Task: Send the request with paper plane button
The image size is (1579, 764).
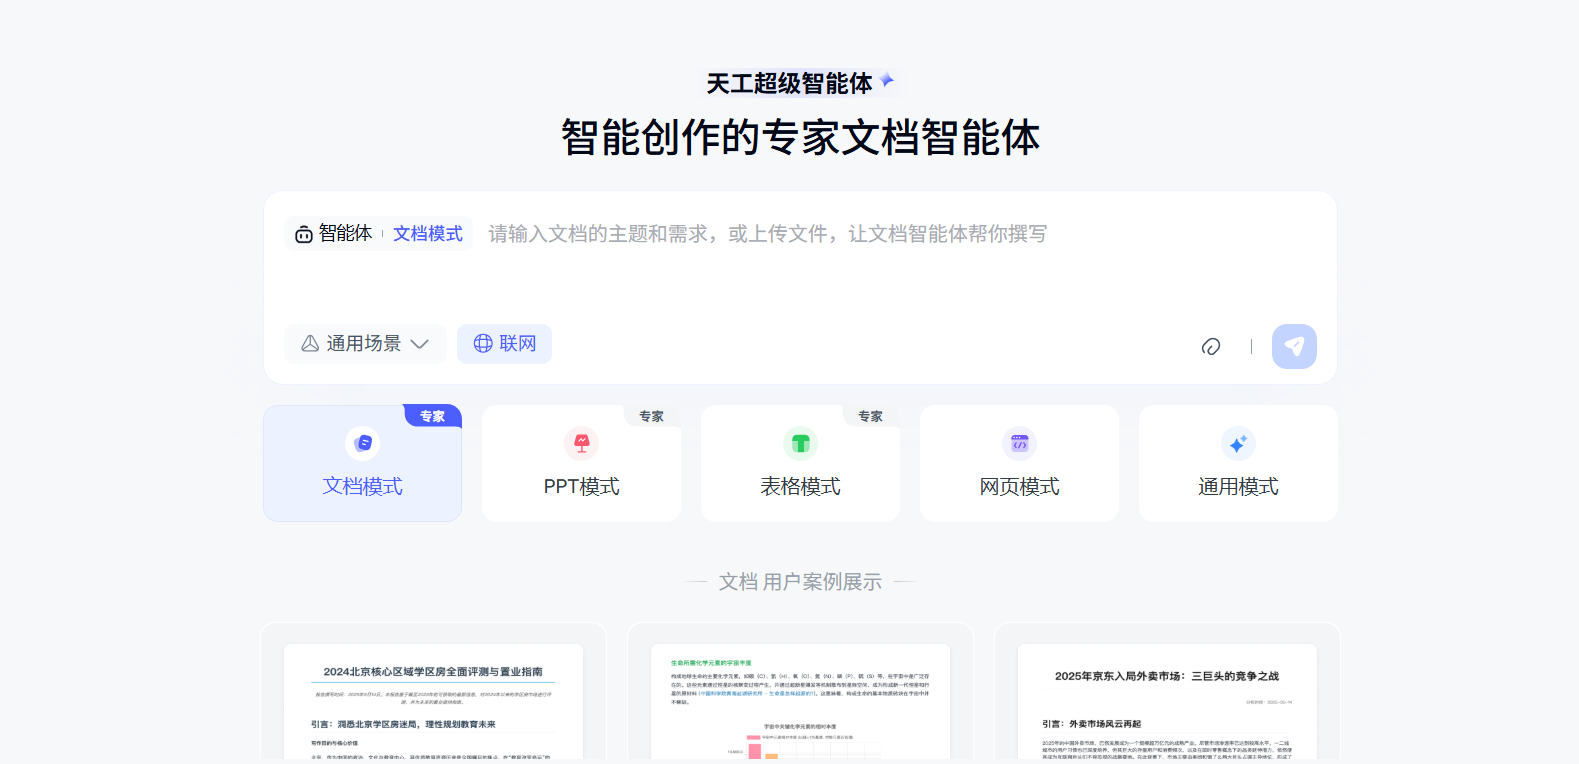Action: [x=1294, y=346]
